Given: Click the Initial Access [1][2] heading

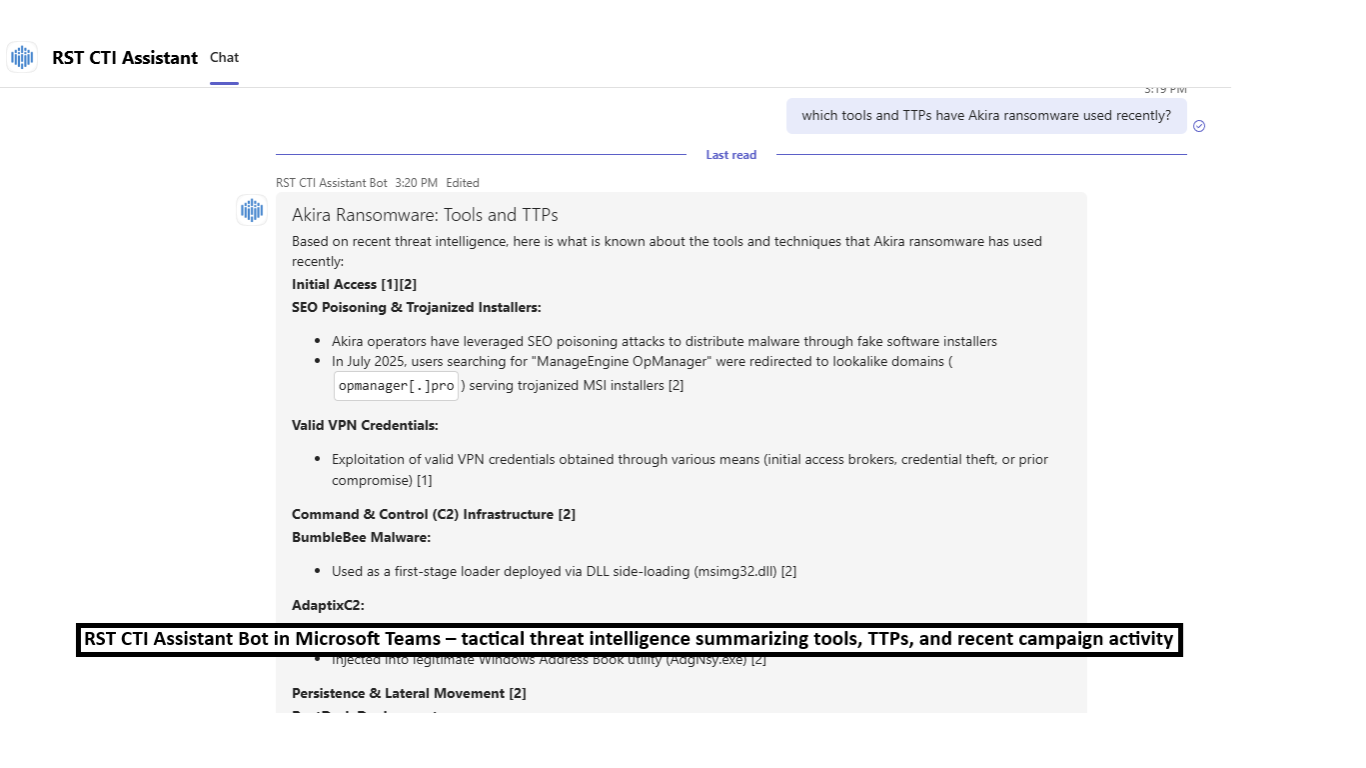Looking at the screenshot, I should [x=354, y=284].
